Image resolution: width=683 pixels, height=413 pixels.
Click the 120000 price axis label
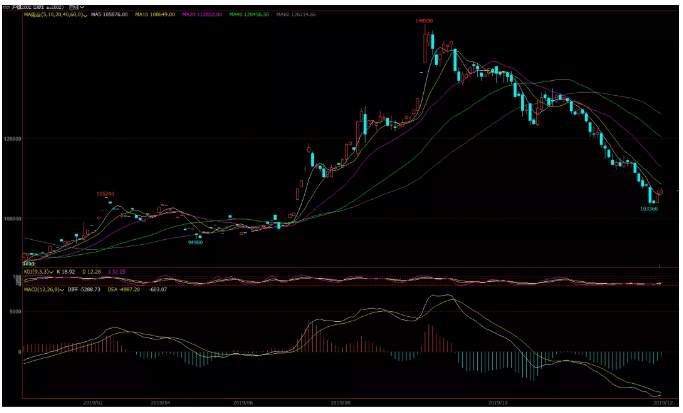12,139
